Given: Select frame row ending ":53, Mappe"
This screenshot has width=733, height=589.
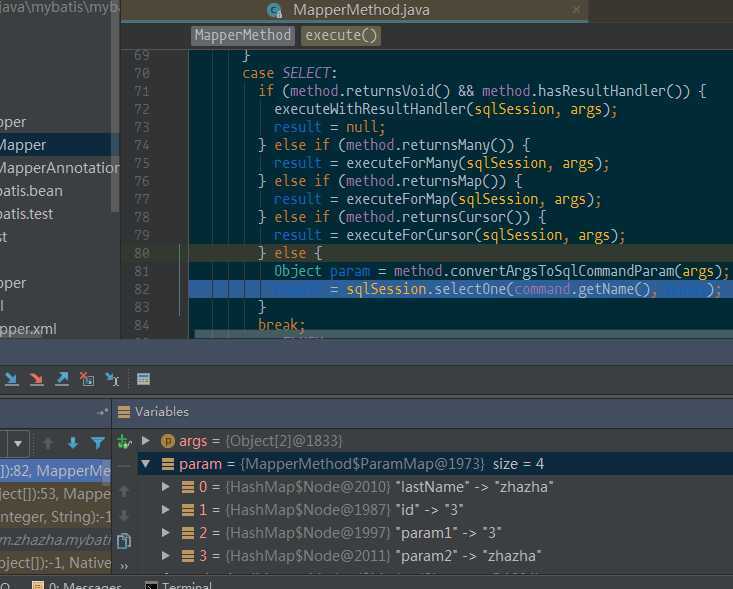Looking at the screenshot, I should [56, 494].
